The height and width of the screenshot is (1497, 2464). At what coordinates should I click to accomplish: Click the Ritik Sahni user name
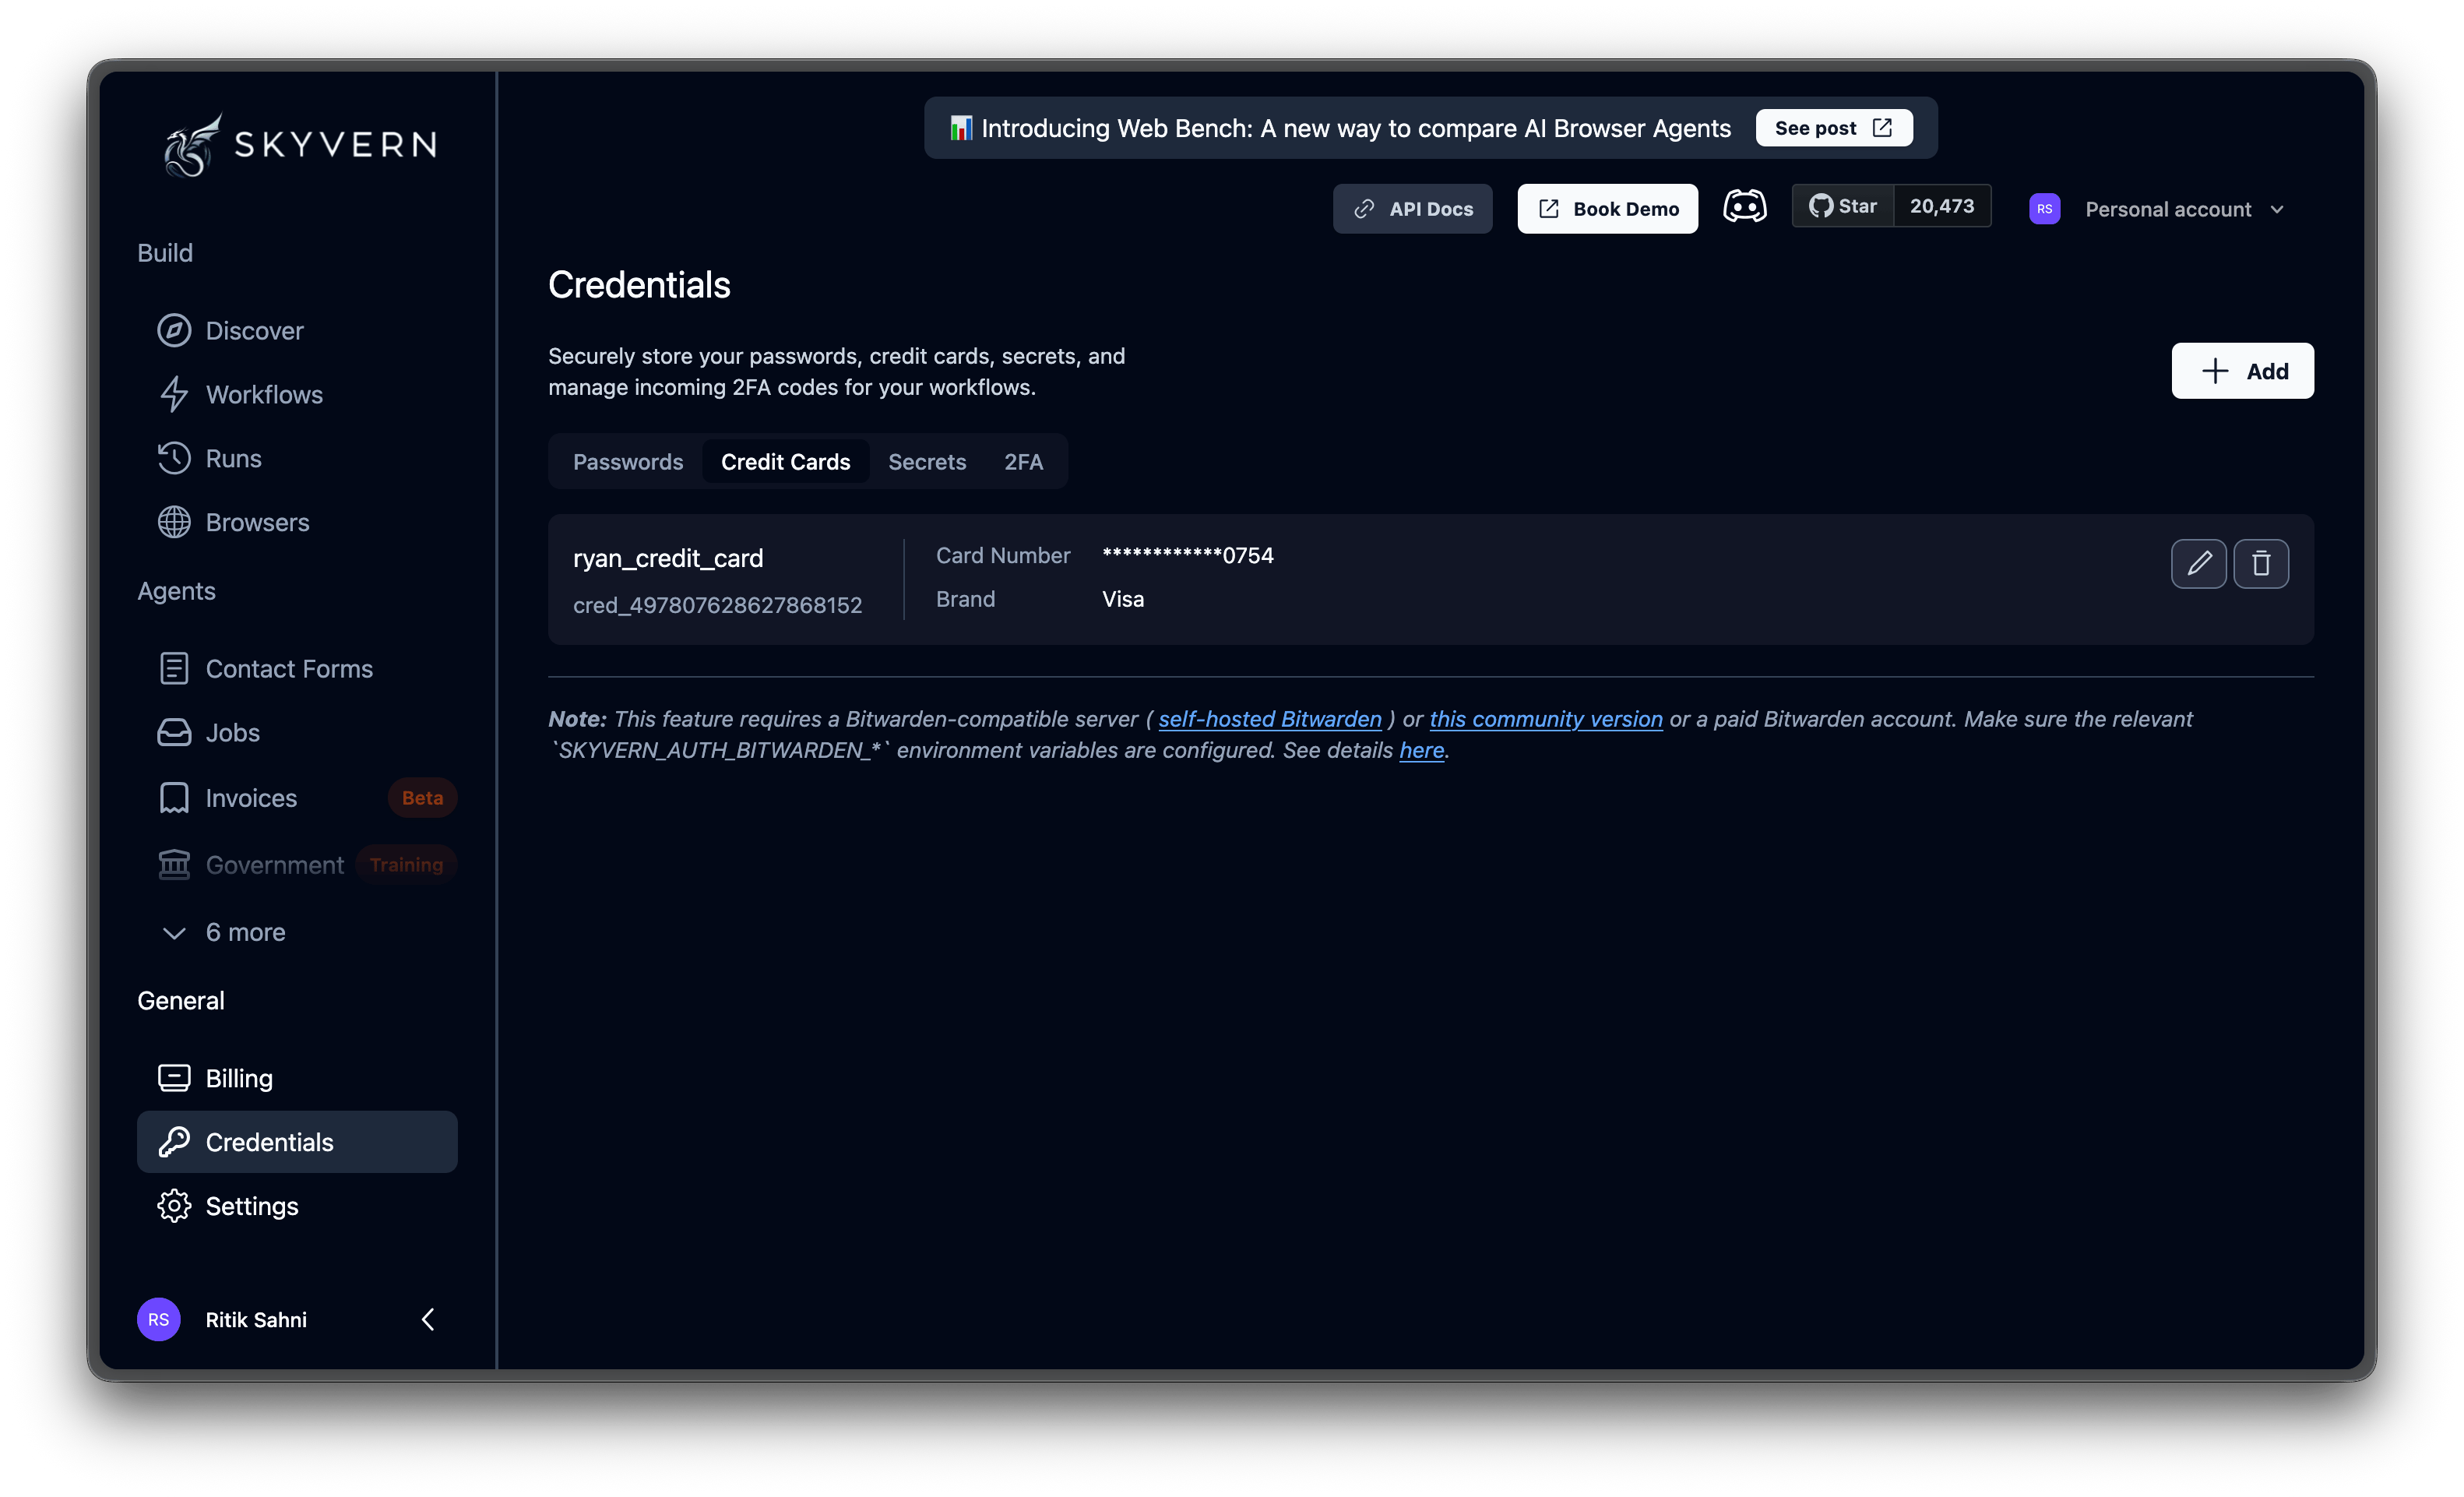[x=256, y=1319]
